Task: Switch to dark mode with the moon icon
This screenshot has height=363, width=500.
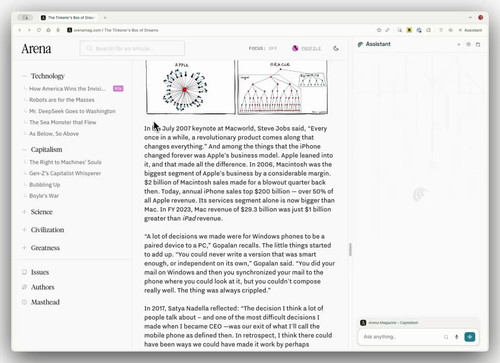Action: [x=336, y=48]
